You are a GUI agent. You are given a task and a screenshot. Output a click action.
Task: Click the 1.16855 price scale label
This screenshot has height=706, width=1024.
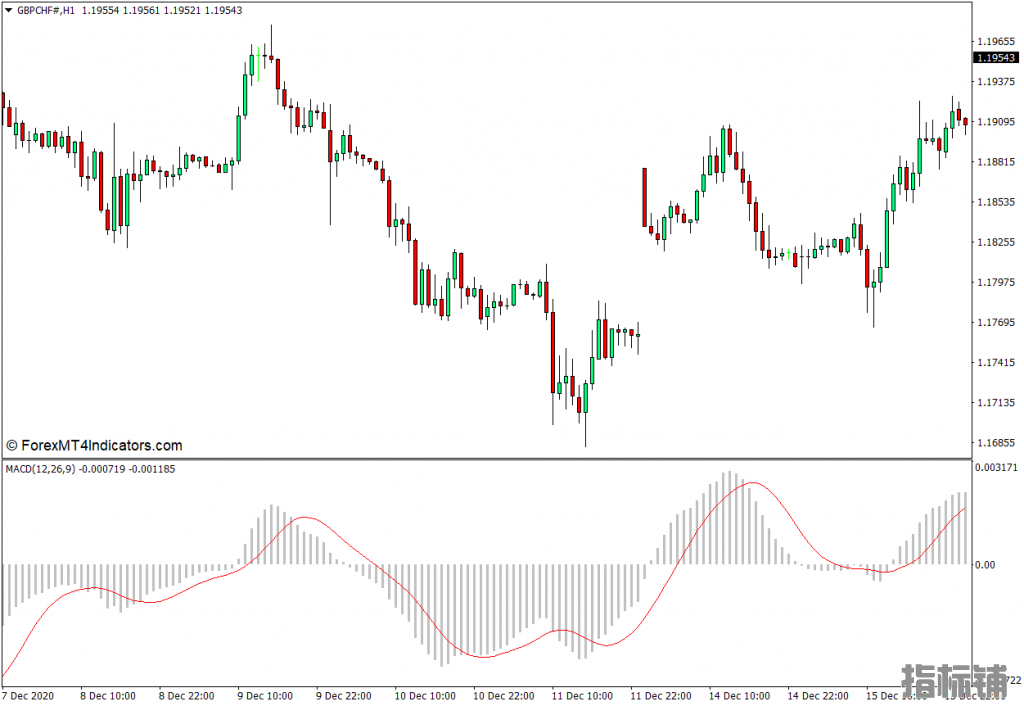996,442
